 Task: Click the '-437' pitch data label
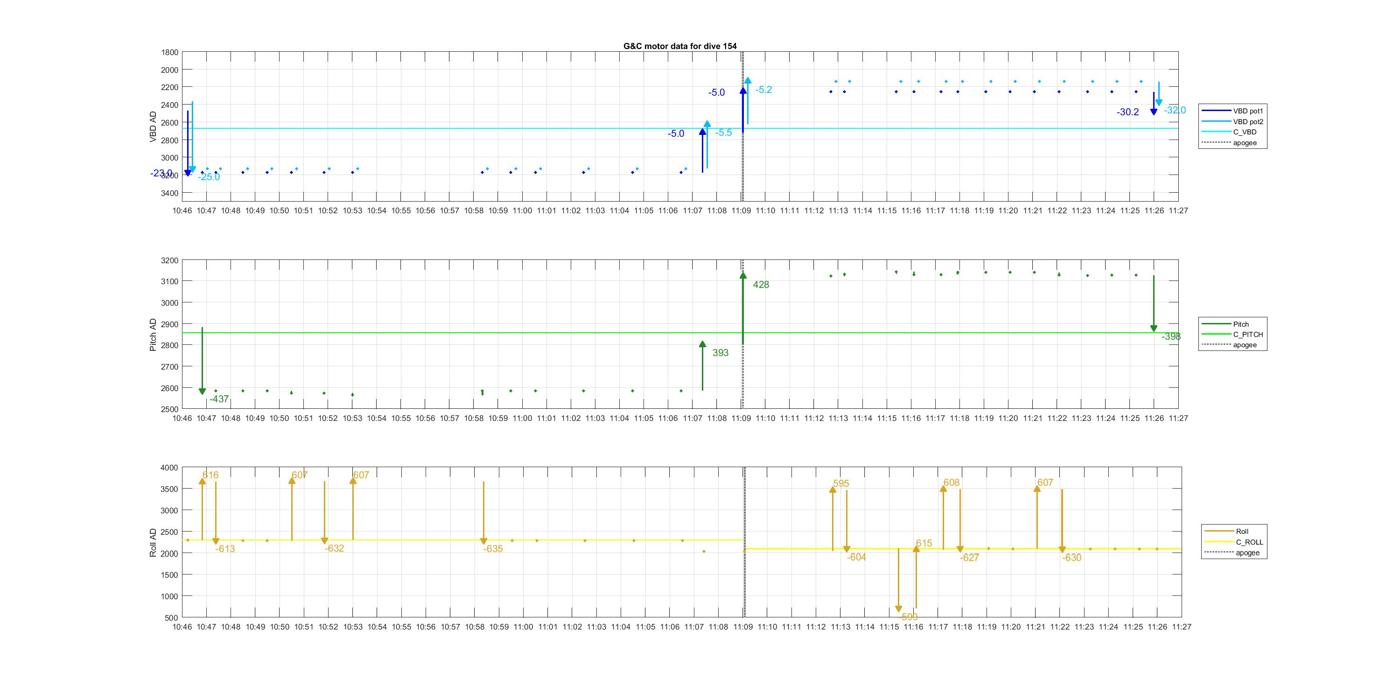(219, 399)
